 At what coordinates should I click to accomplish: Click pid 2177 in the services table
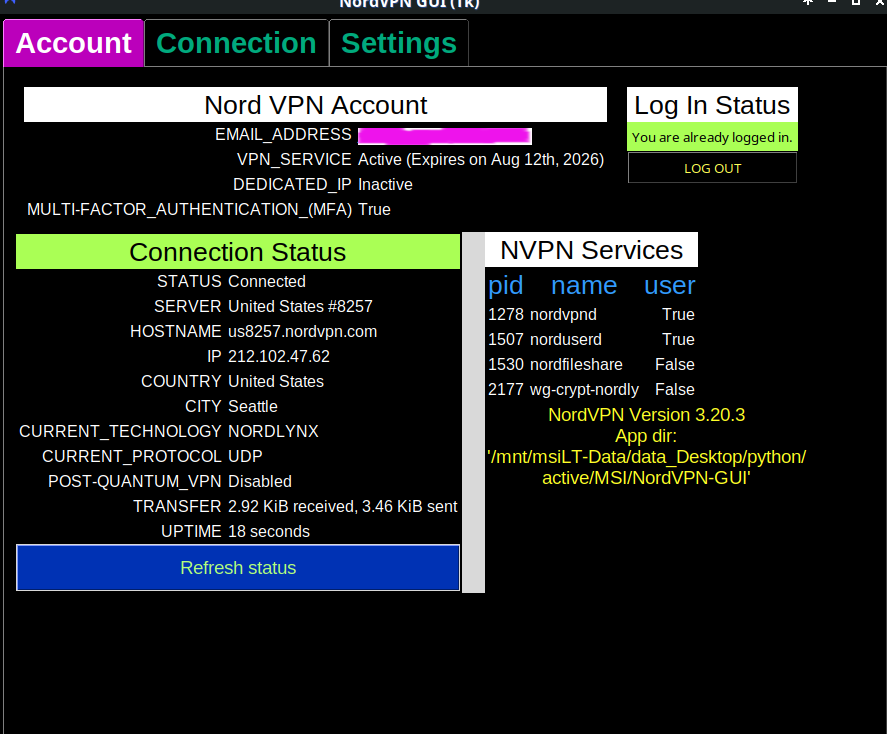tap(506, 390)
